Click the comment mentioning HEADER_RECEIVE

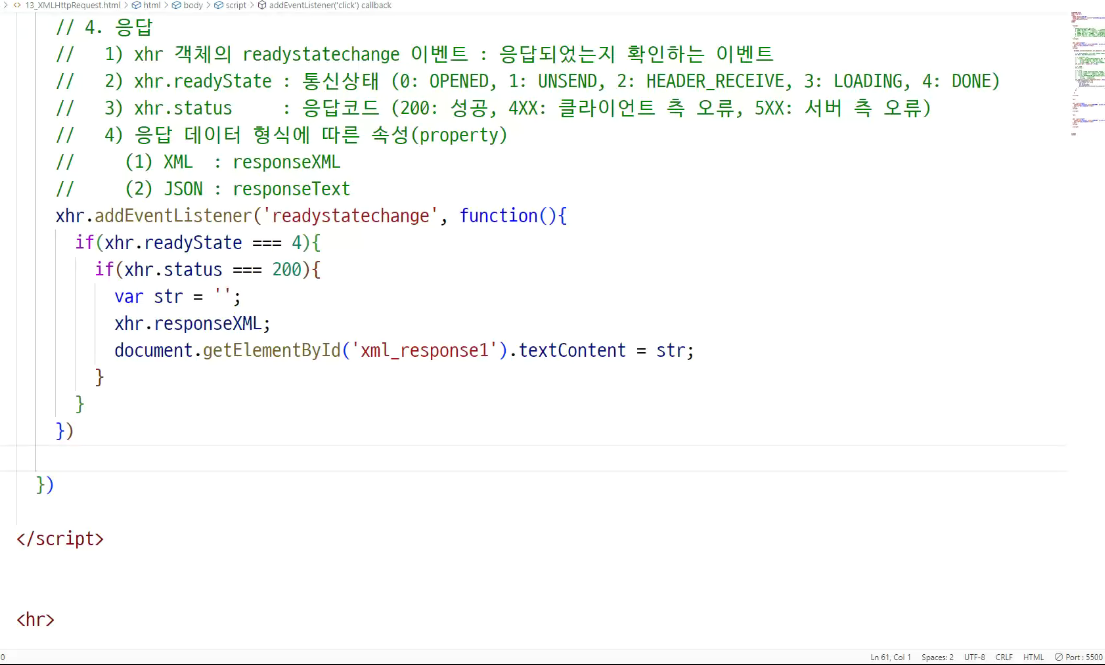coord(528,81)
